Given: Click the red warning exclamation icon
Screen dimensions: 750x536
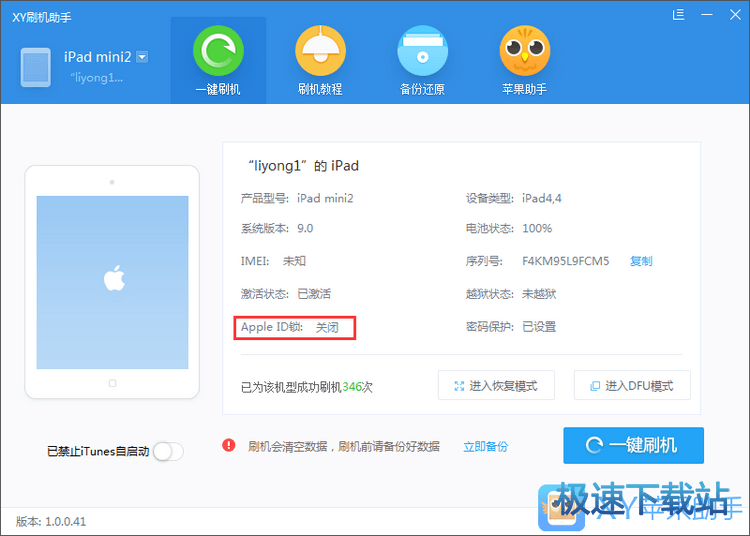Looking at the screenshot, I should [229, 446].
